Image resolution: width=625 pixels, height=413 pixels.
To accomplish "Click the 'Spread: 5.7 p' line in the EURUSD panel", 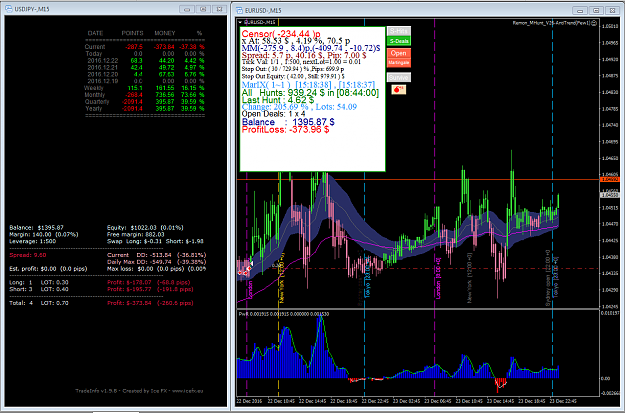I will click(x=304, y=55).
